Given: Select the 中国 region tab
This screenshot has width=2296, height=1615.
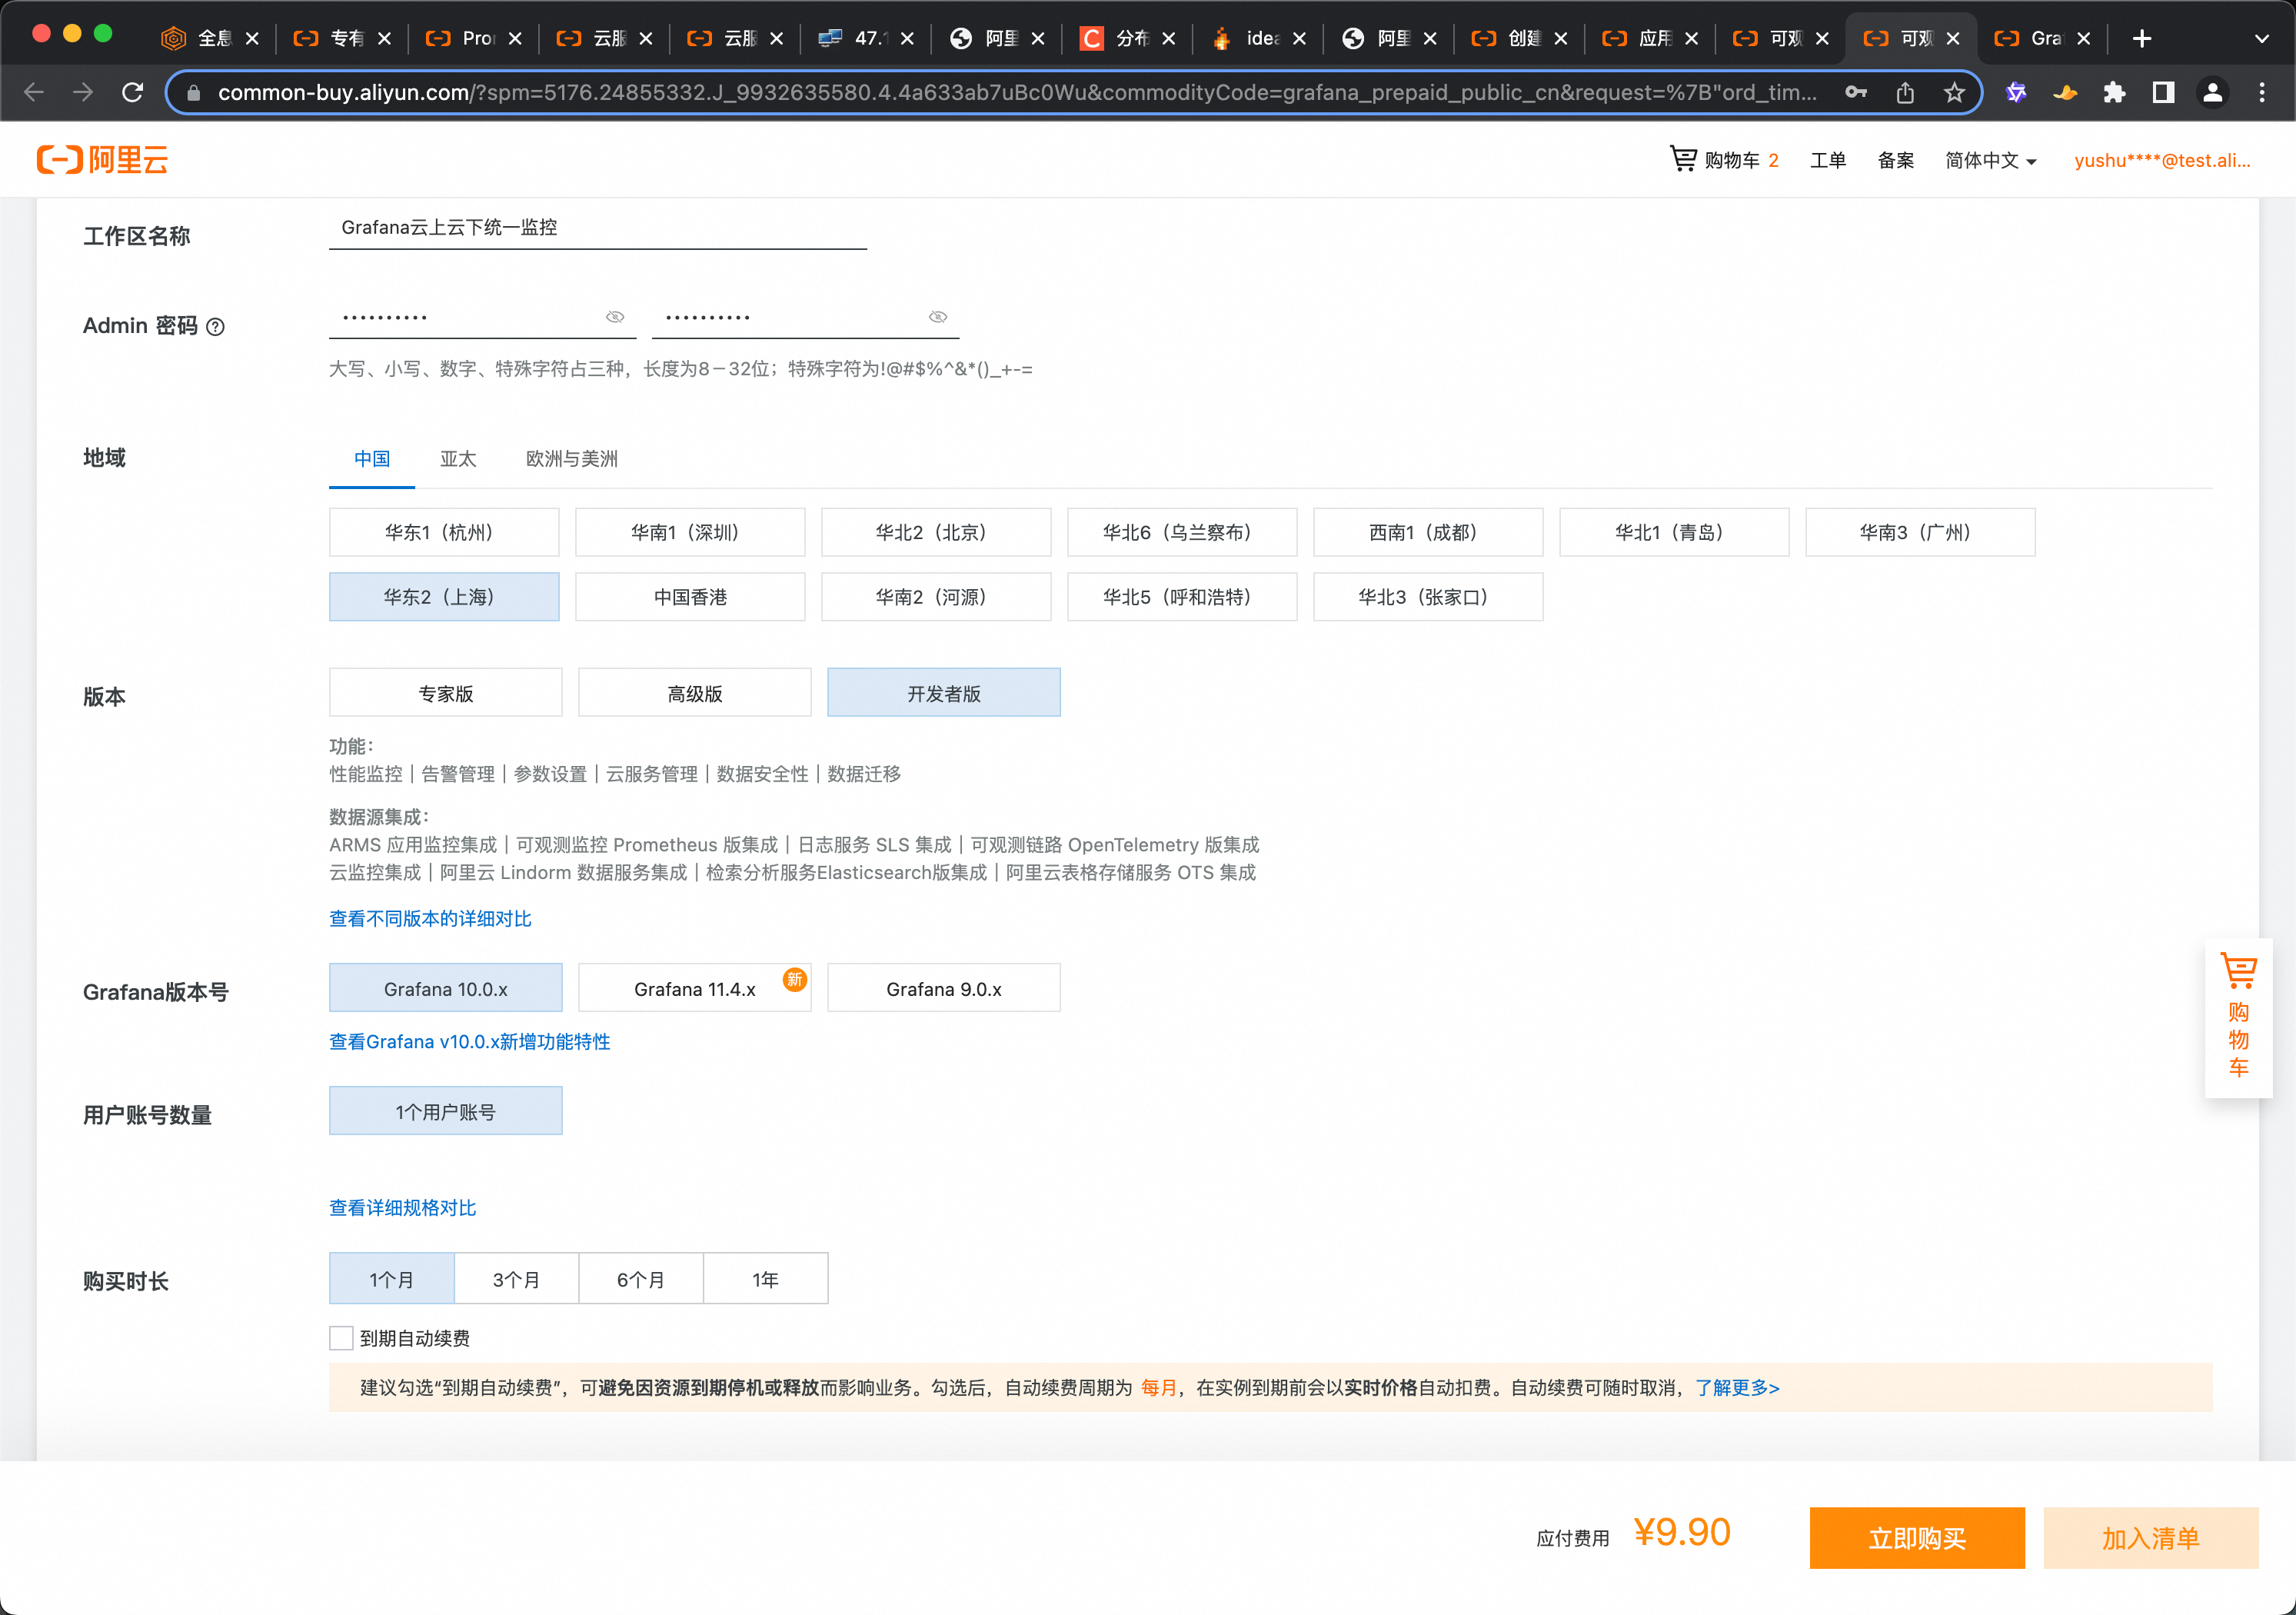Looking at the screenshot, I should tap(372, 459).
